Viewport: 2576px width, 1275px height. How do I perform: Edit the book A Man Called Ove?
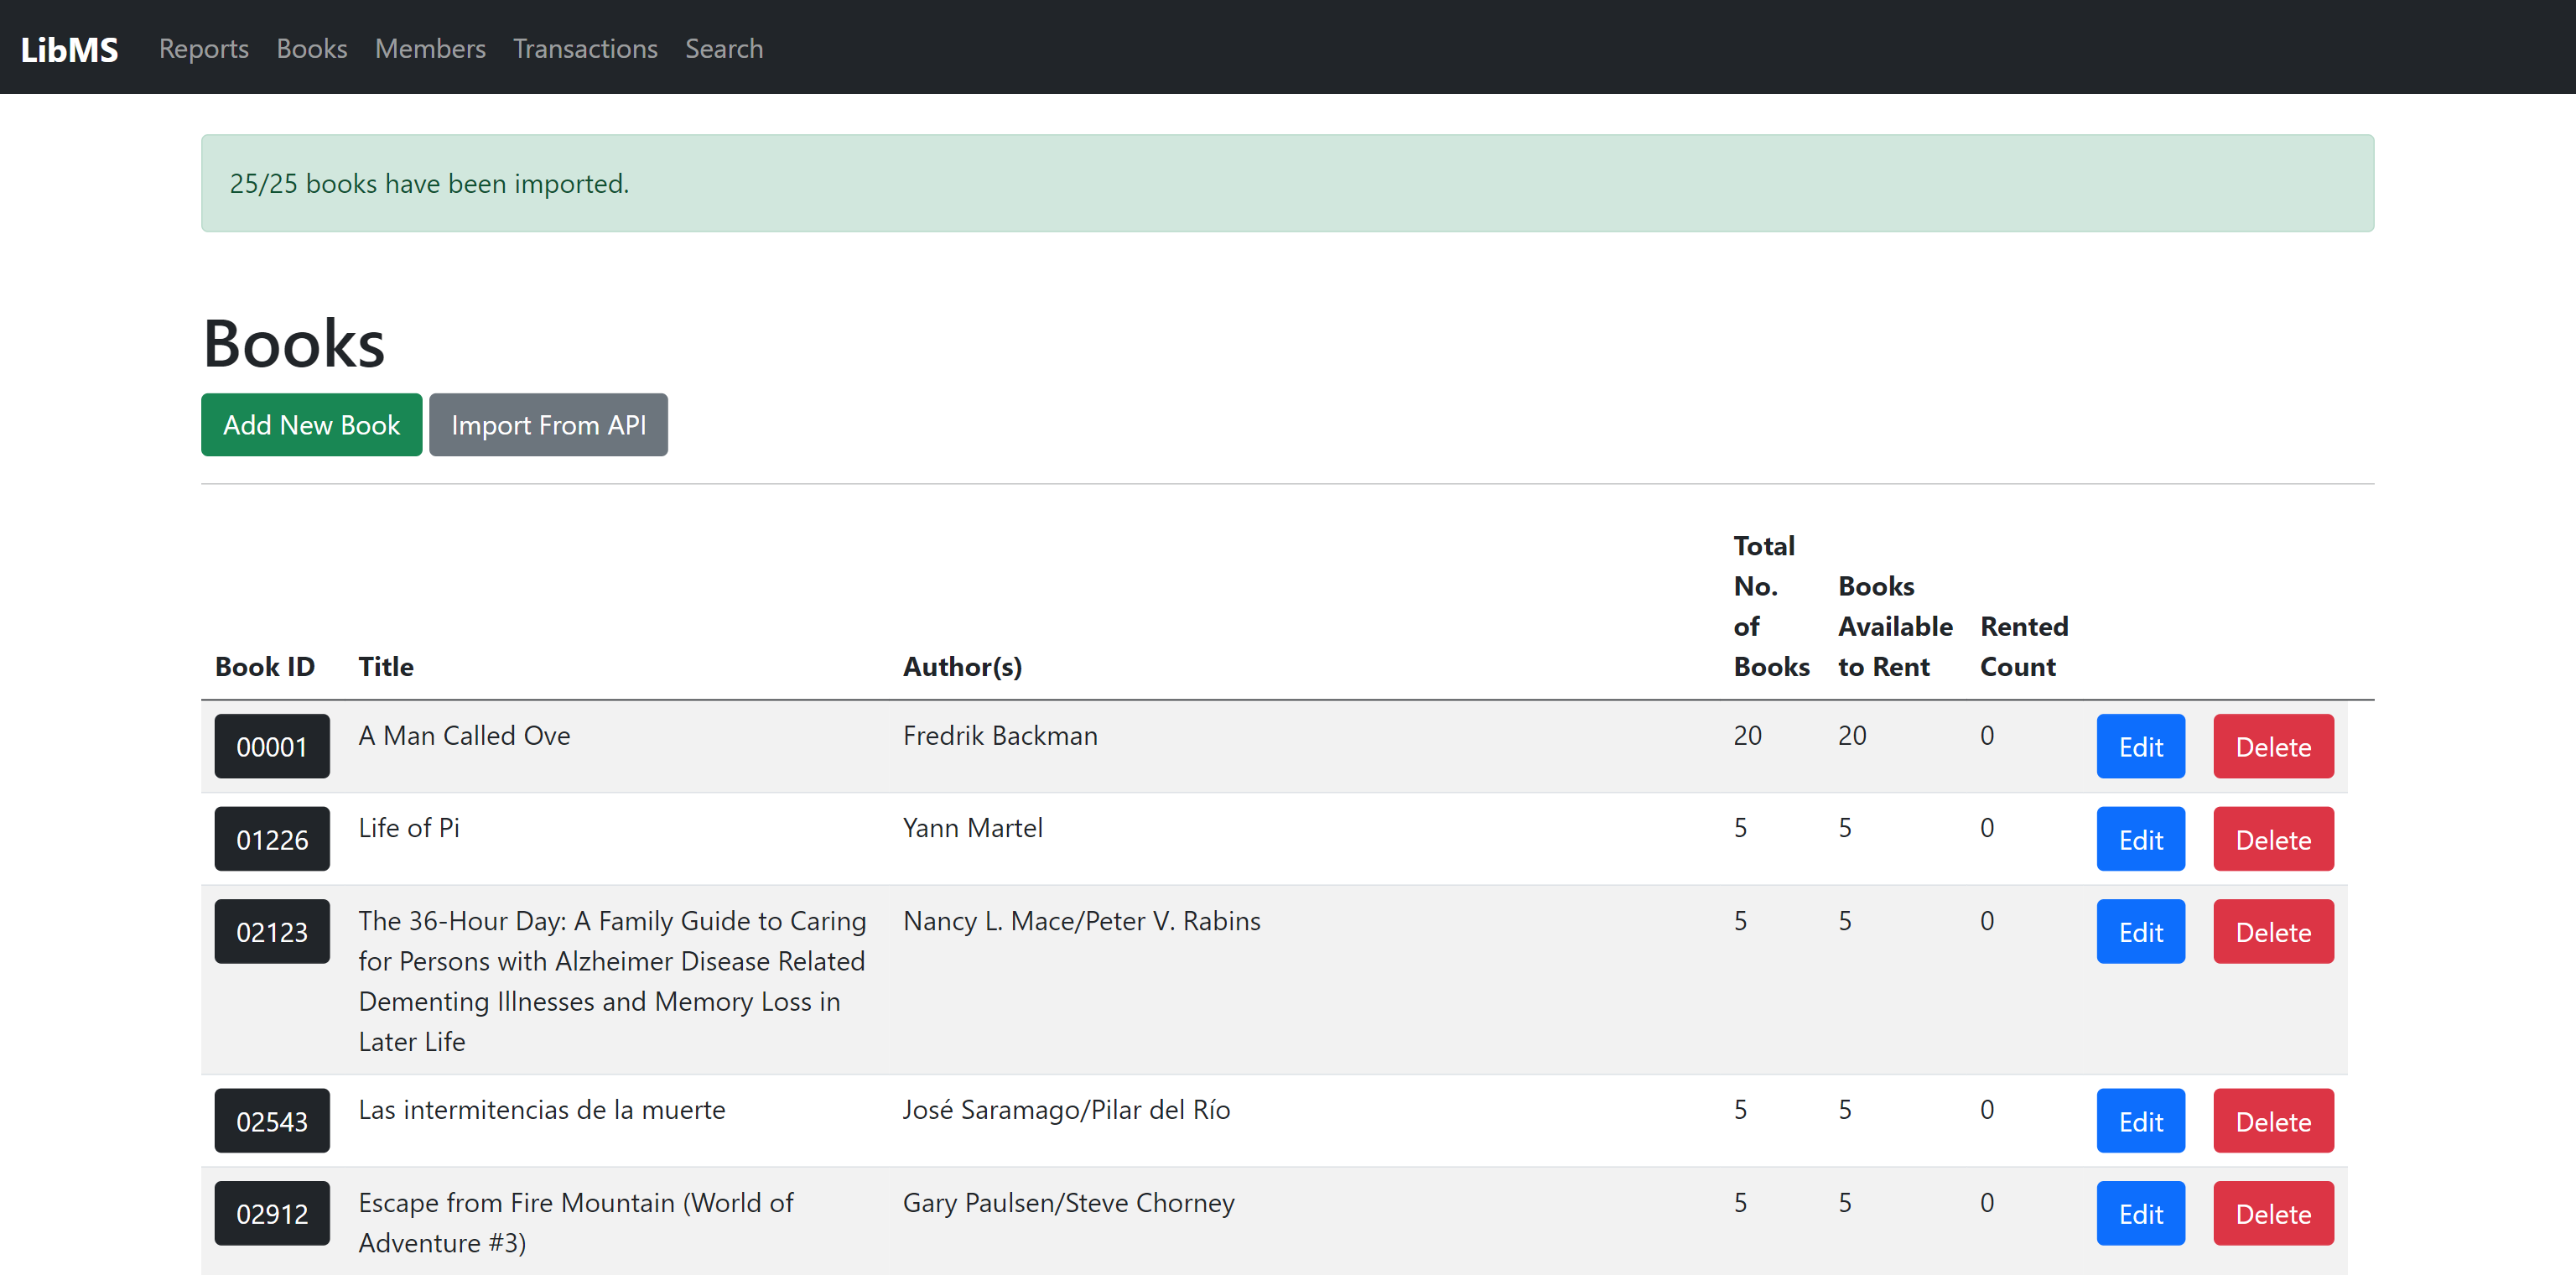2140,746
